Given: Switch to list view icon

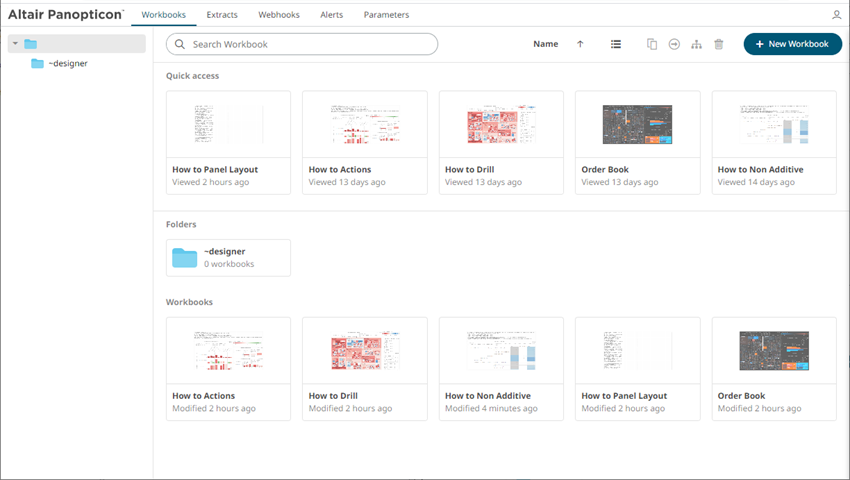Looking at the screenshot, I should (616, 44).
